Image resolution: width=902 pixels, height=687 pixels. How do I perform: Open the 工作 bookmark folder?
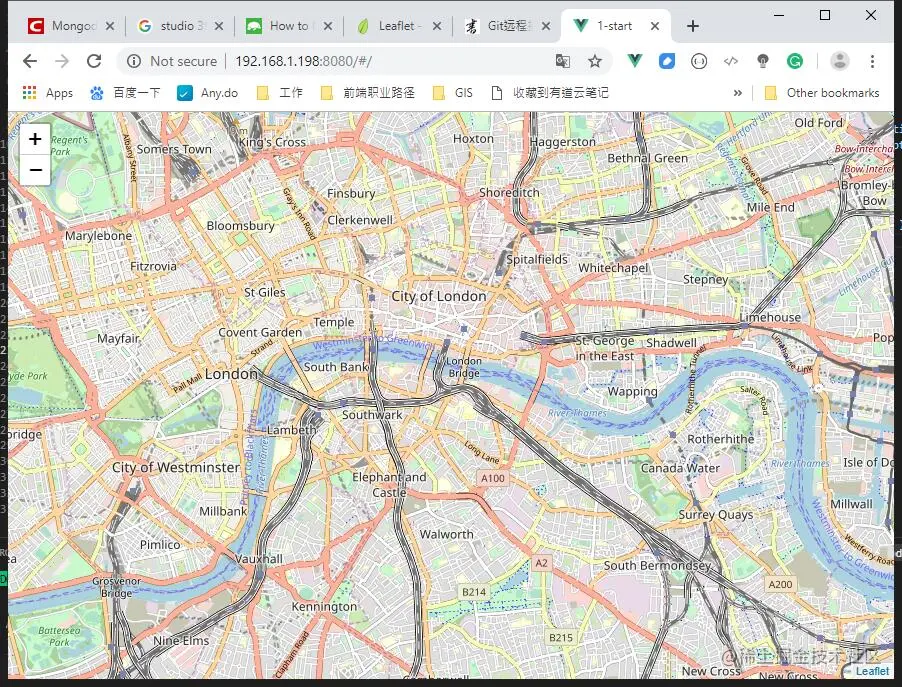(280, 93)
